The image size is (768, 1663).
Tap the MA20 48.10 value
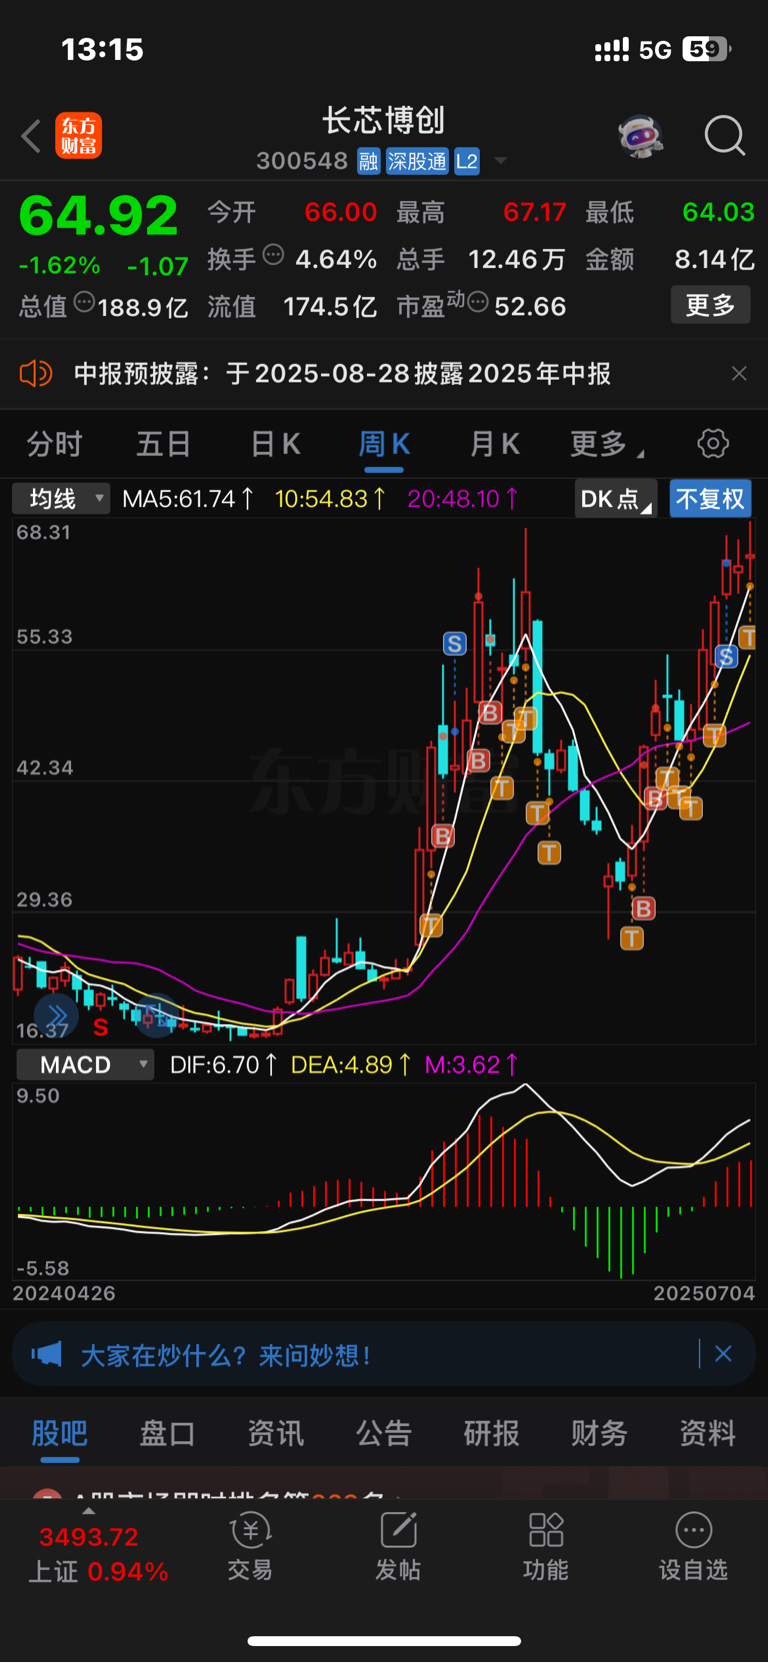tap(463, 498)
